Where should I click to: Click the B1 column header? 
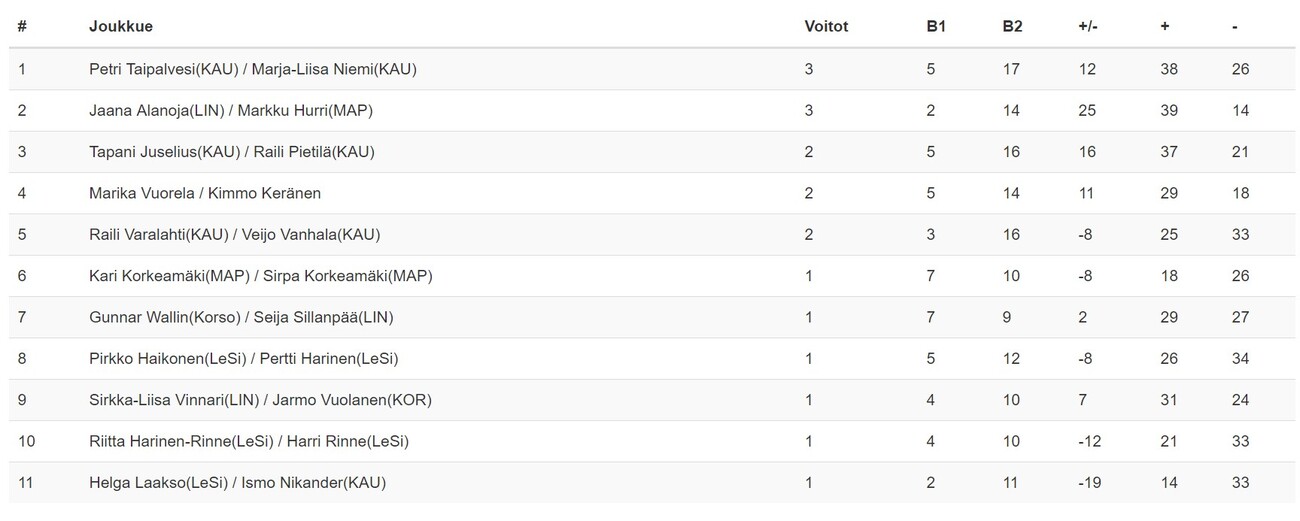[x=936, y=27]
